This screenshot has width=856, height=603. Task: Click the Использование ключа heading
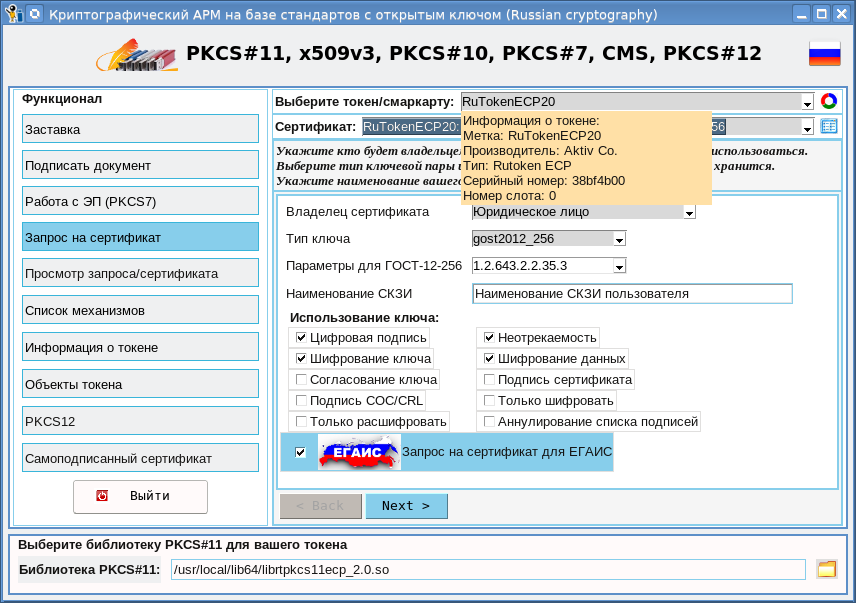[364, 318]
